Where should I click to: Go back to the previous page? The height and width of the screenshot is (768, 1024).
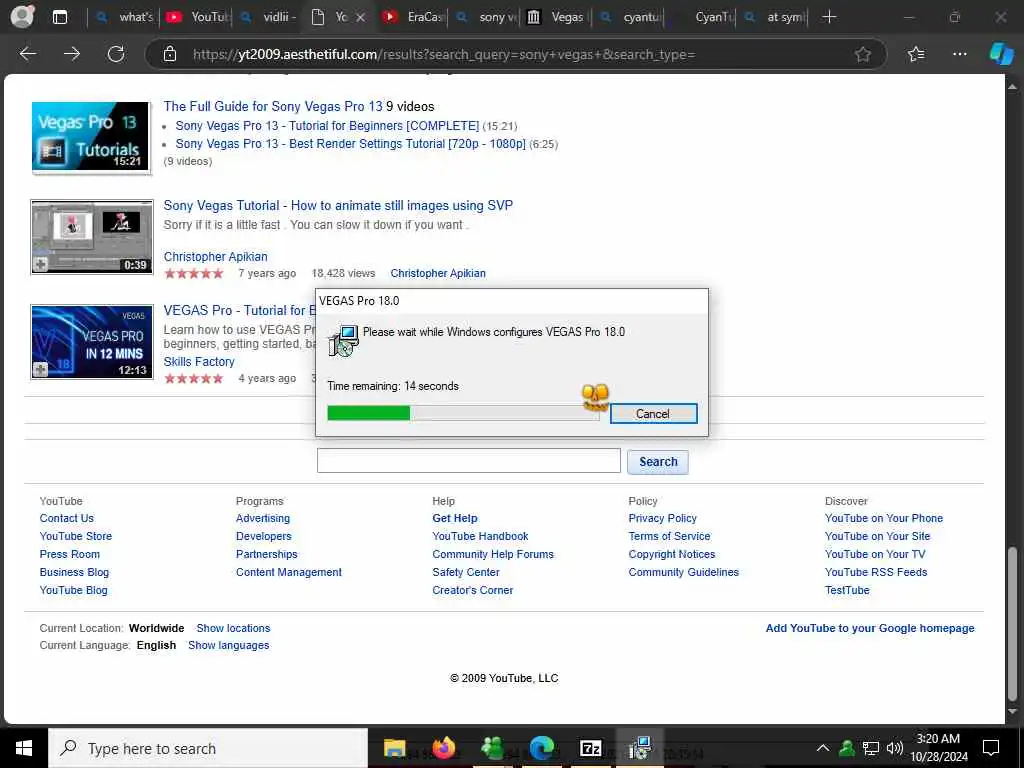28,54
